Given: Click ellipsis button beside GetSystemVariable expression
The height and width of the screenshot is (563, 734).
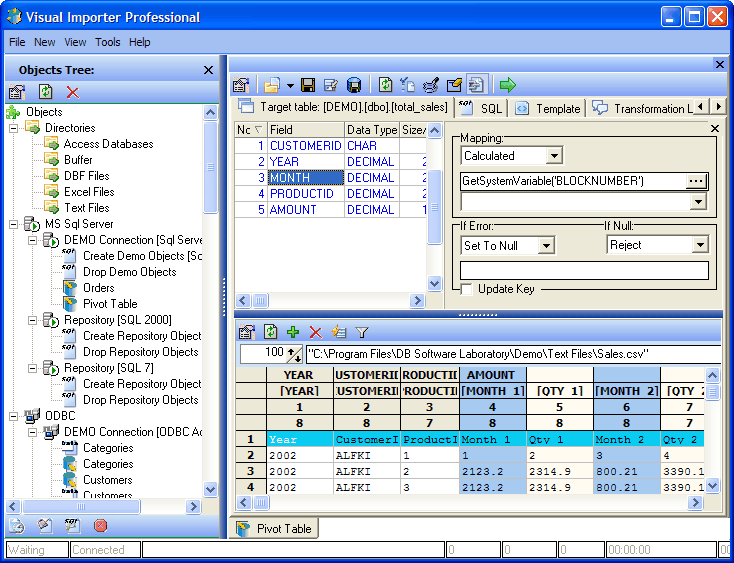Looking at the screenshot, I should pos(696,181).
